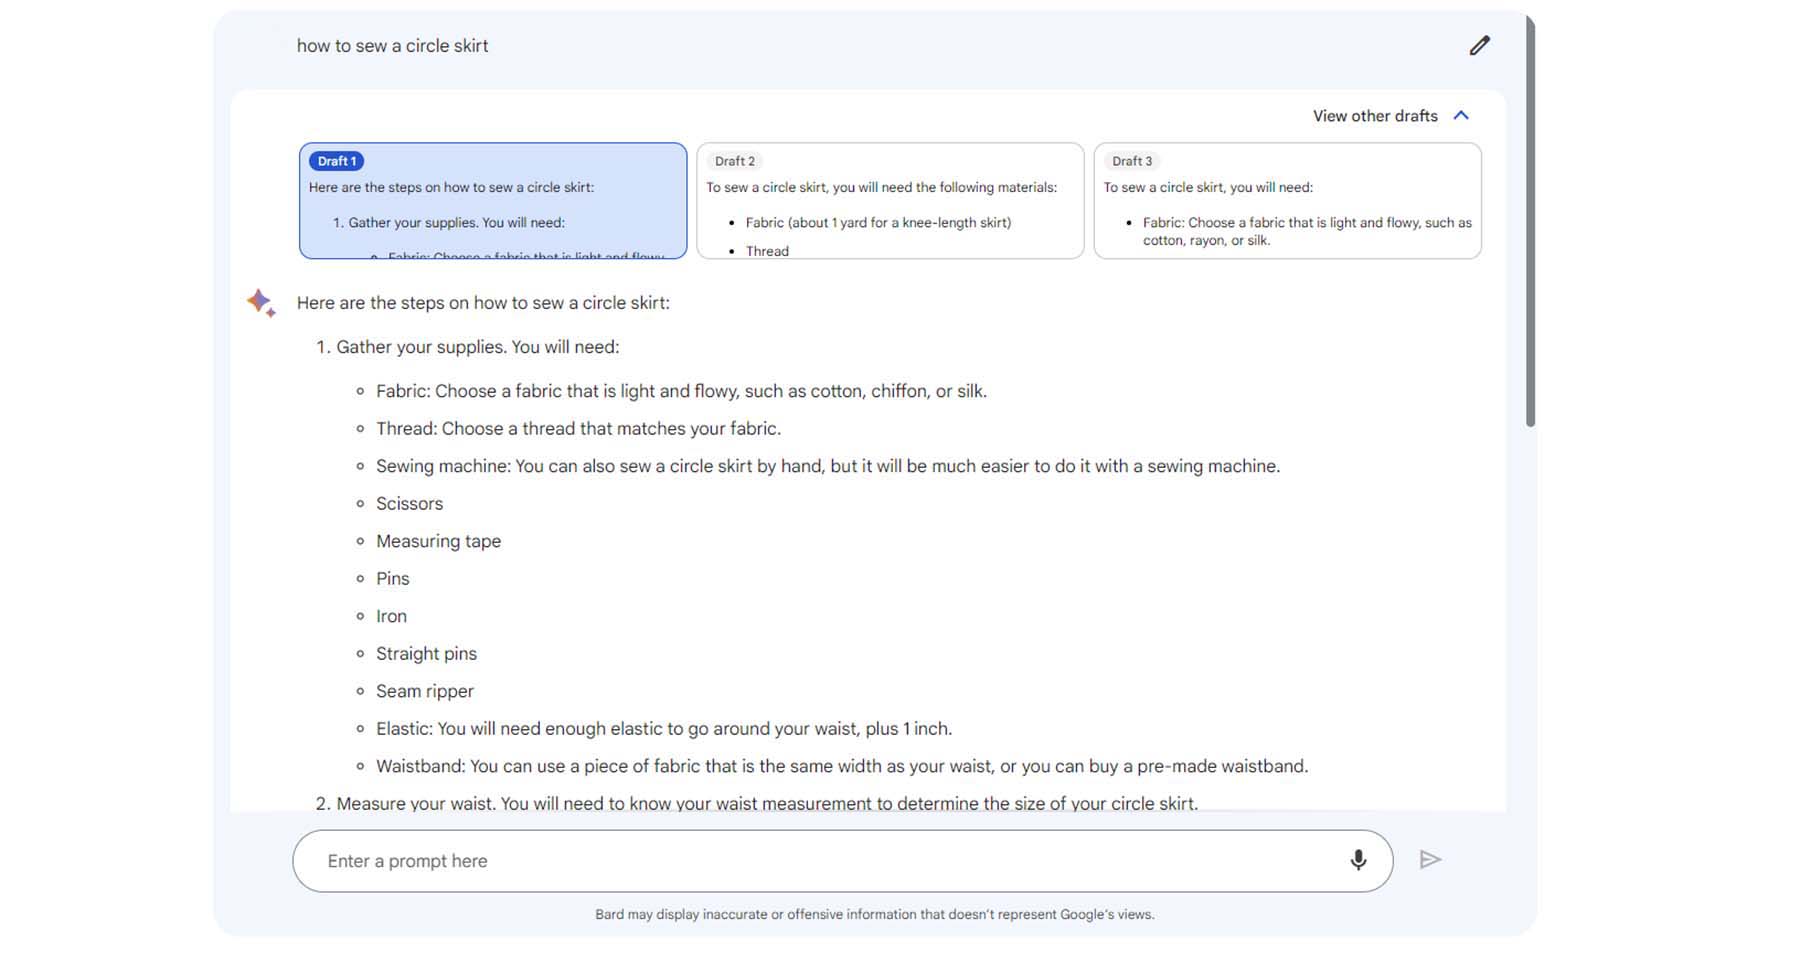
Task: Click the pencil icon to edit prompt
Action: (1479, 46)
